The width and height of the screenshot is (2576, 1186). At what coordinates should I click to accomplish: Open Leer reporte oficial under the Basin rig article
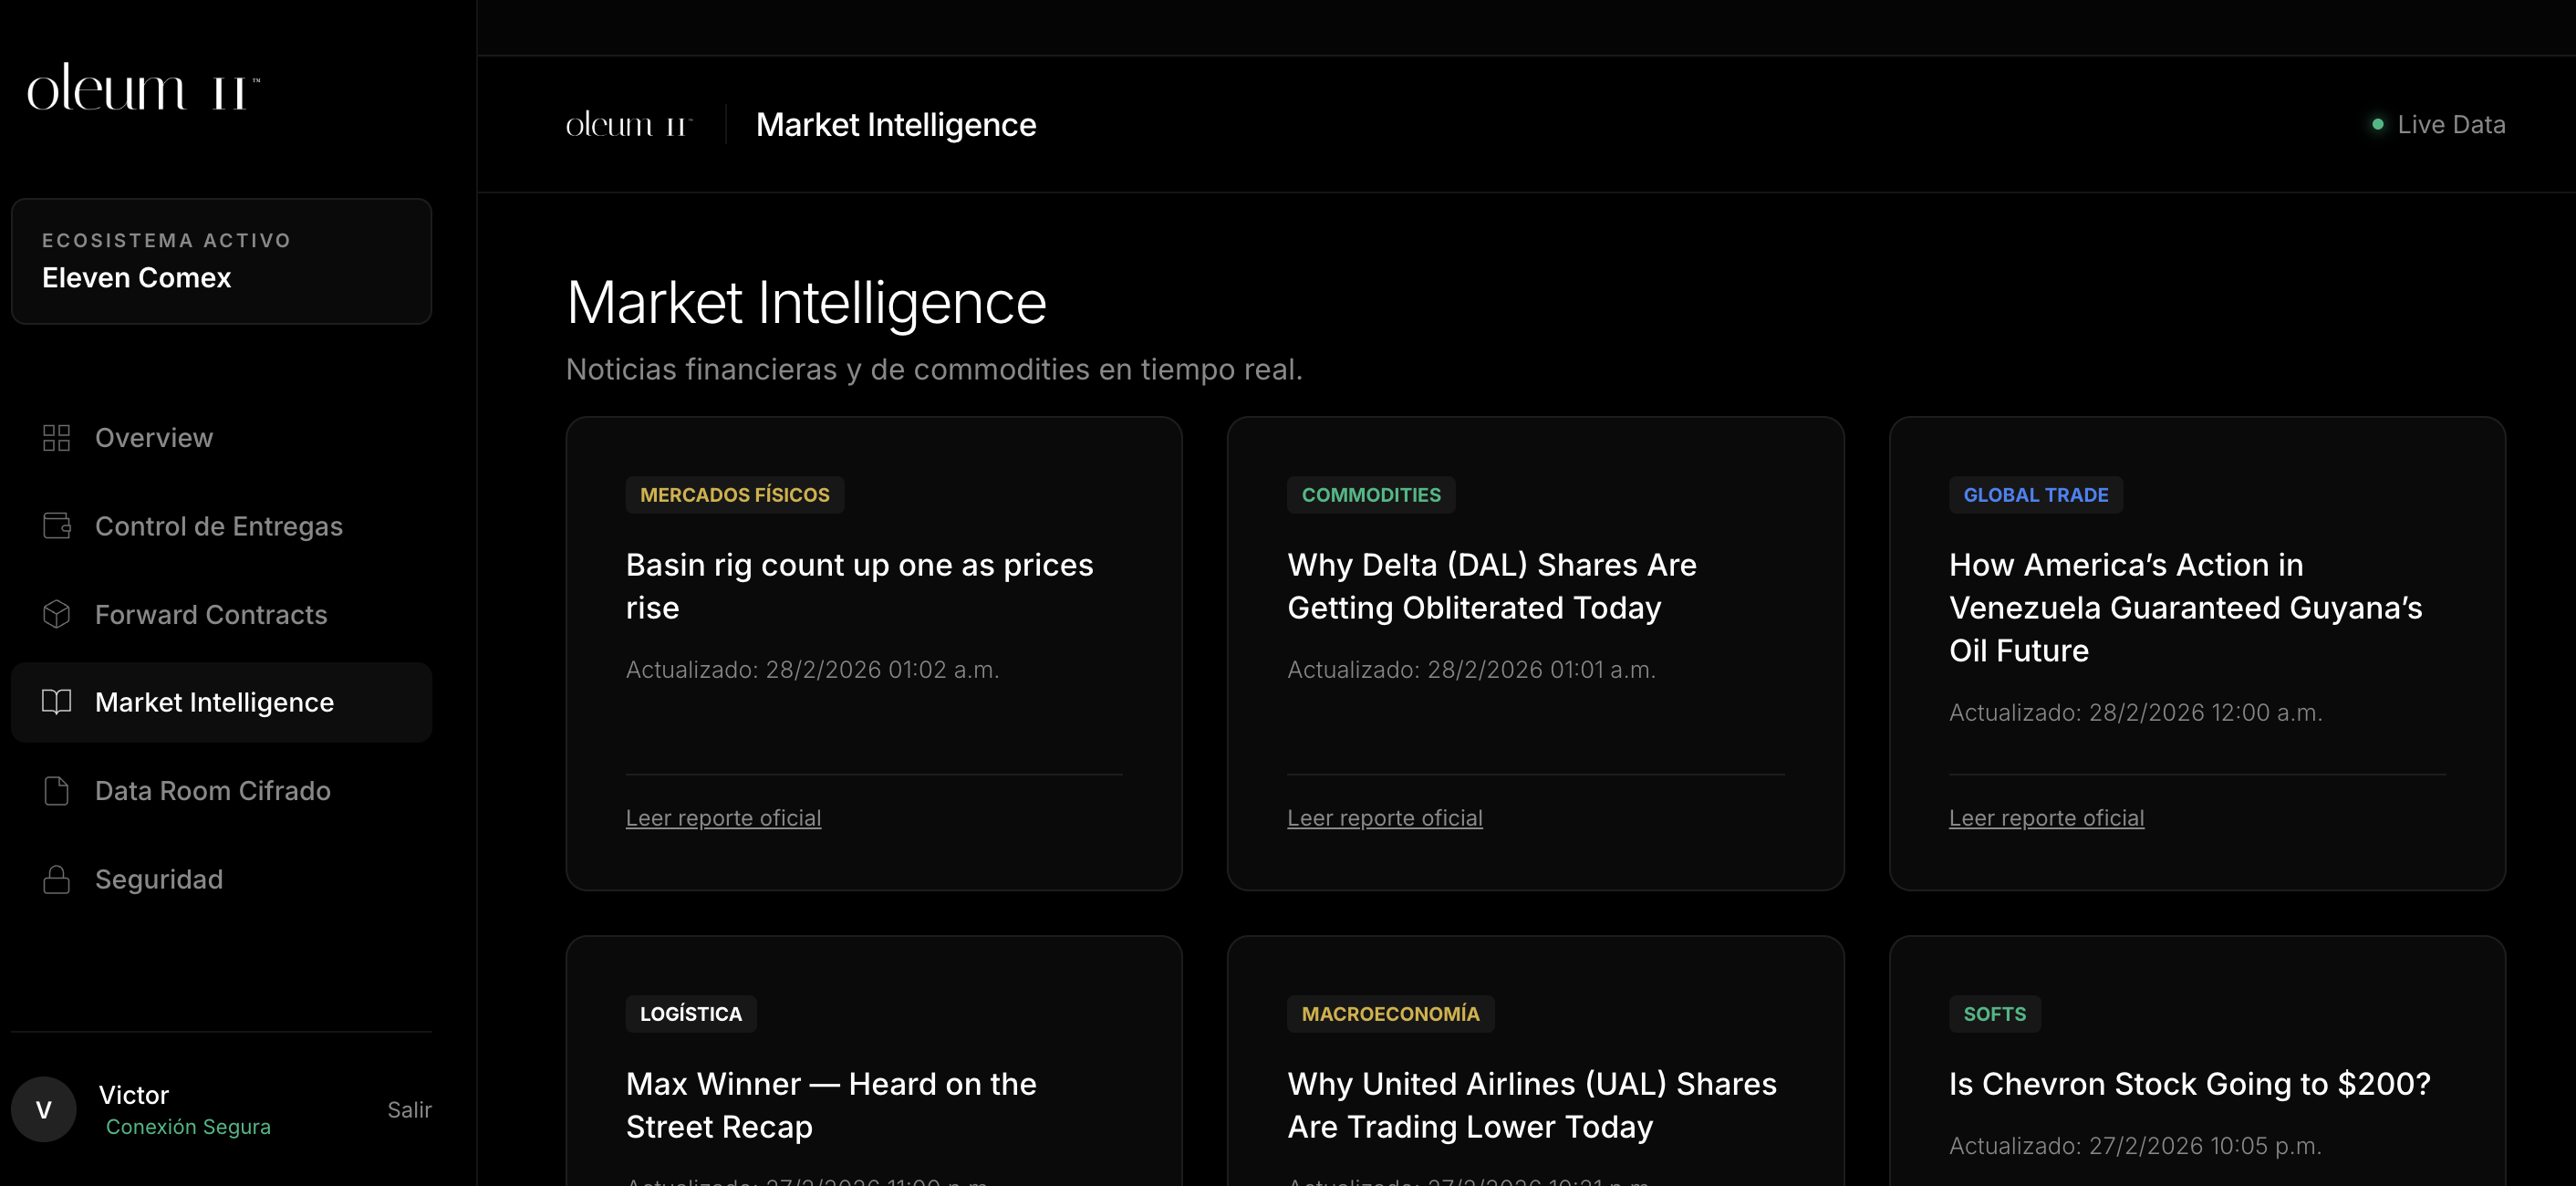point(723,817)
